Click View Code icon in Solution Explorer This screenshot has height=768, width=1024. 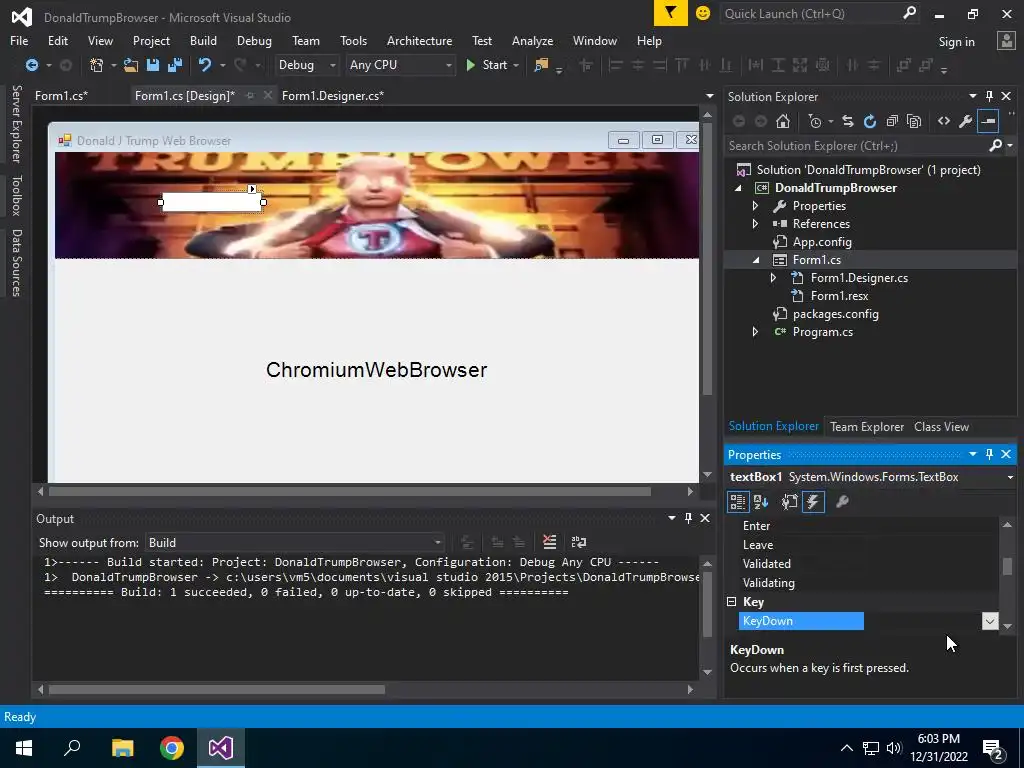[x=944, y=121]
